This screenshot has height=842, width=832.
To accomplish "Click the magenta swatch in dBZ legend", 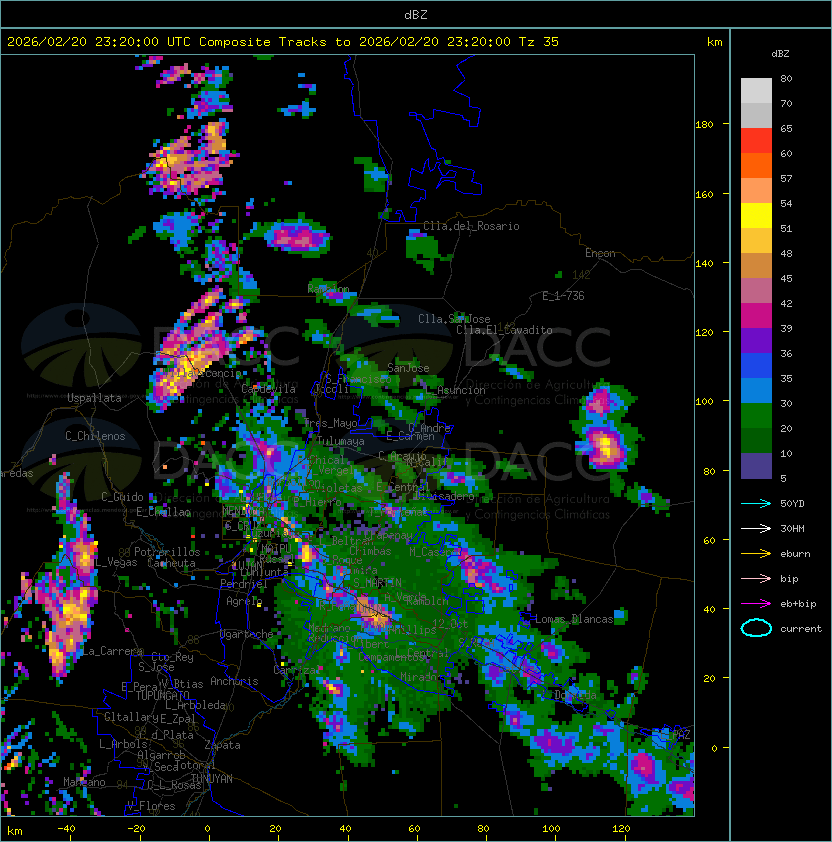I will click(x=756, y=316).
